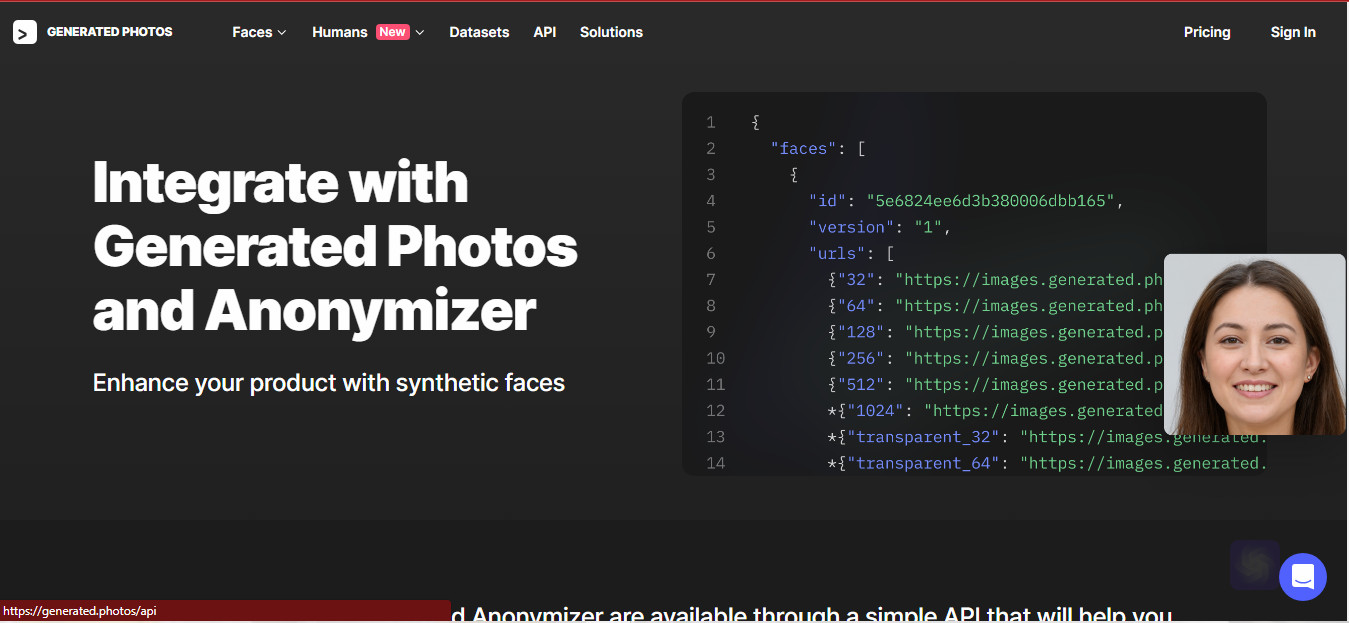Click the New badge next to Humans

(x=392, y=32)
